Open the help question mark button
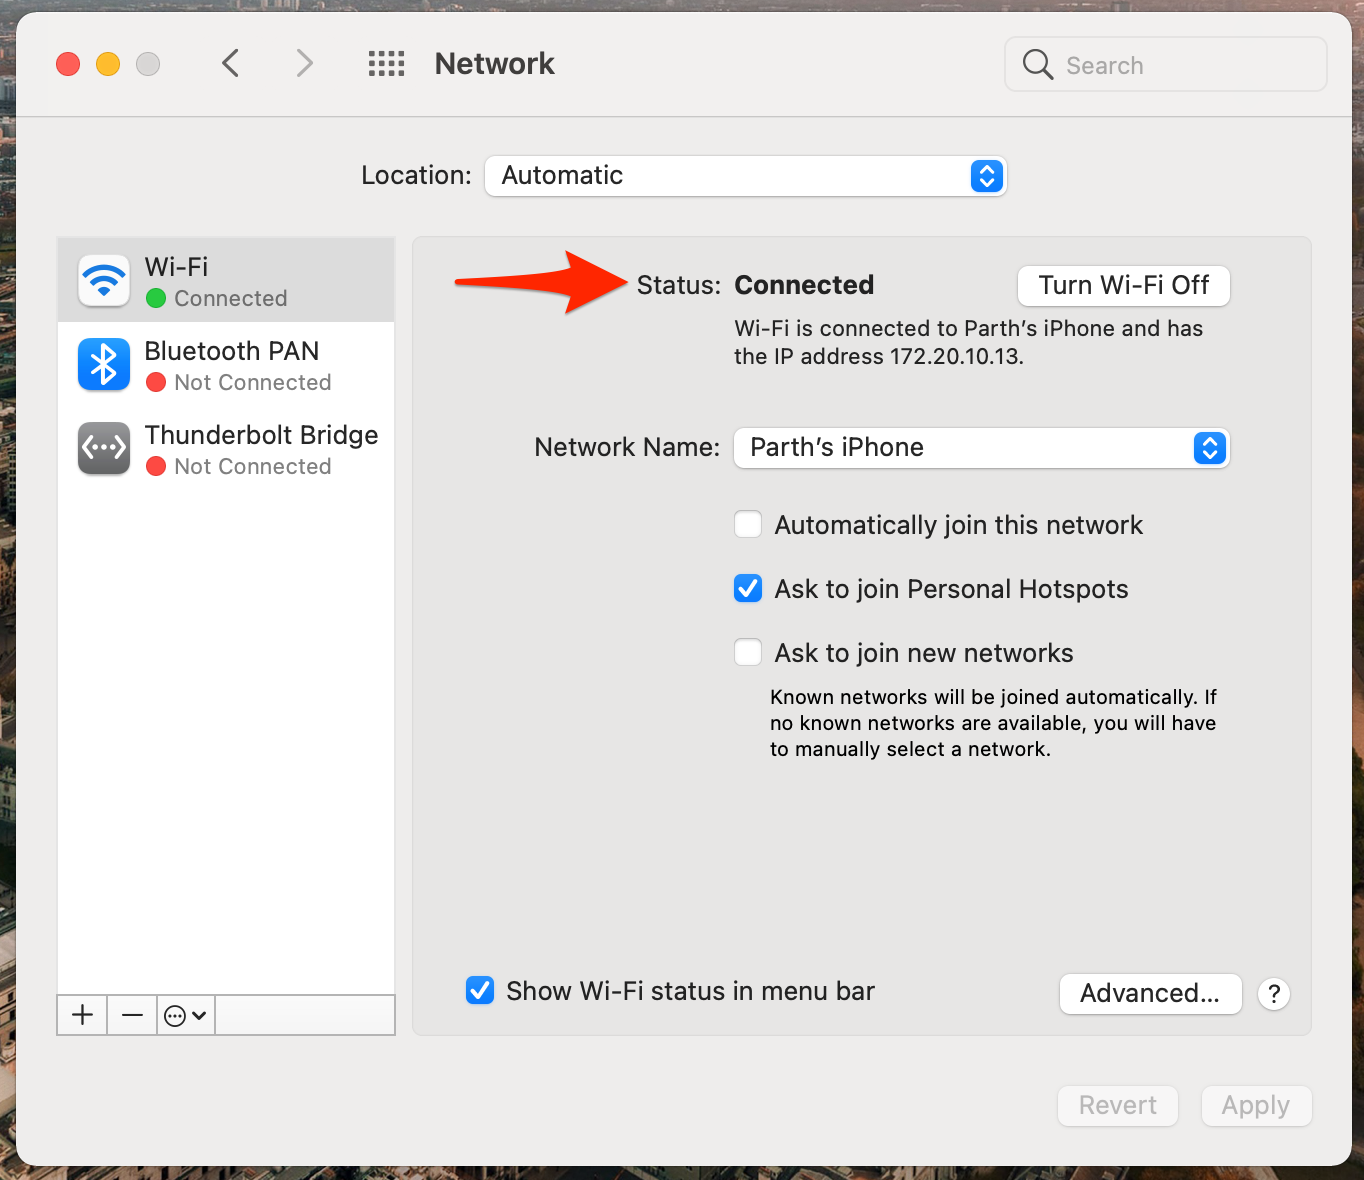This screenshot has height=1180, width=1364. [x=1273, y=994]
